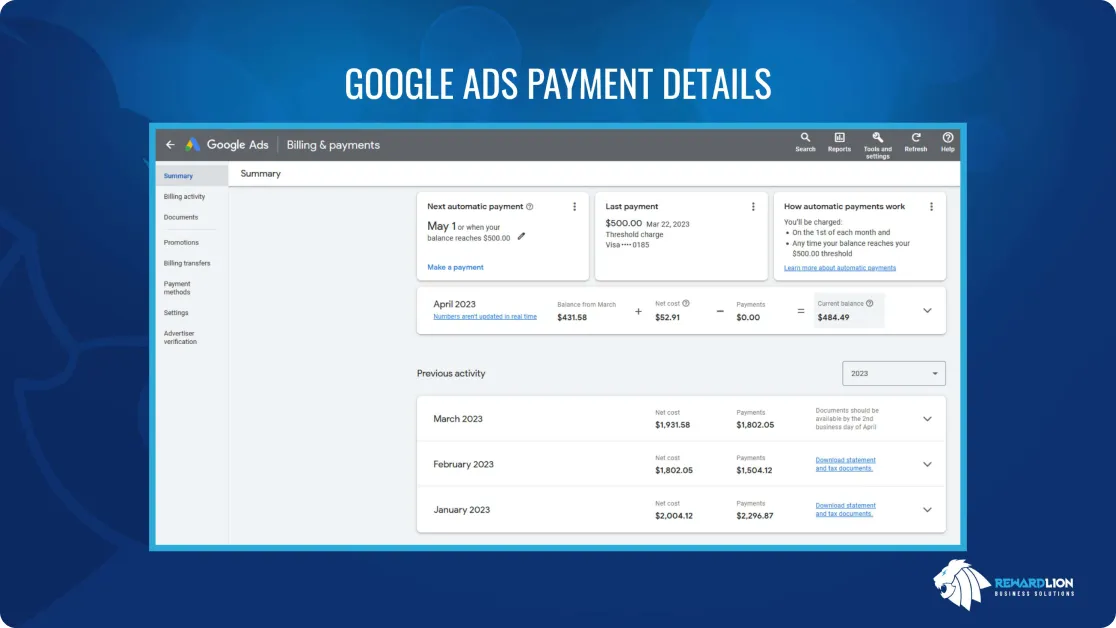Open Last payment card options menu
This screenshot has width=1116, height=628.
pos(753,207)
